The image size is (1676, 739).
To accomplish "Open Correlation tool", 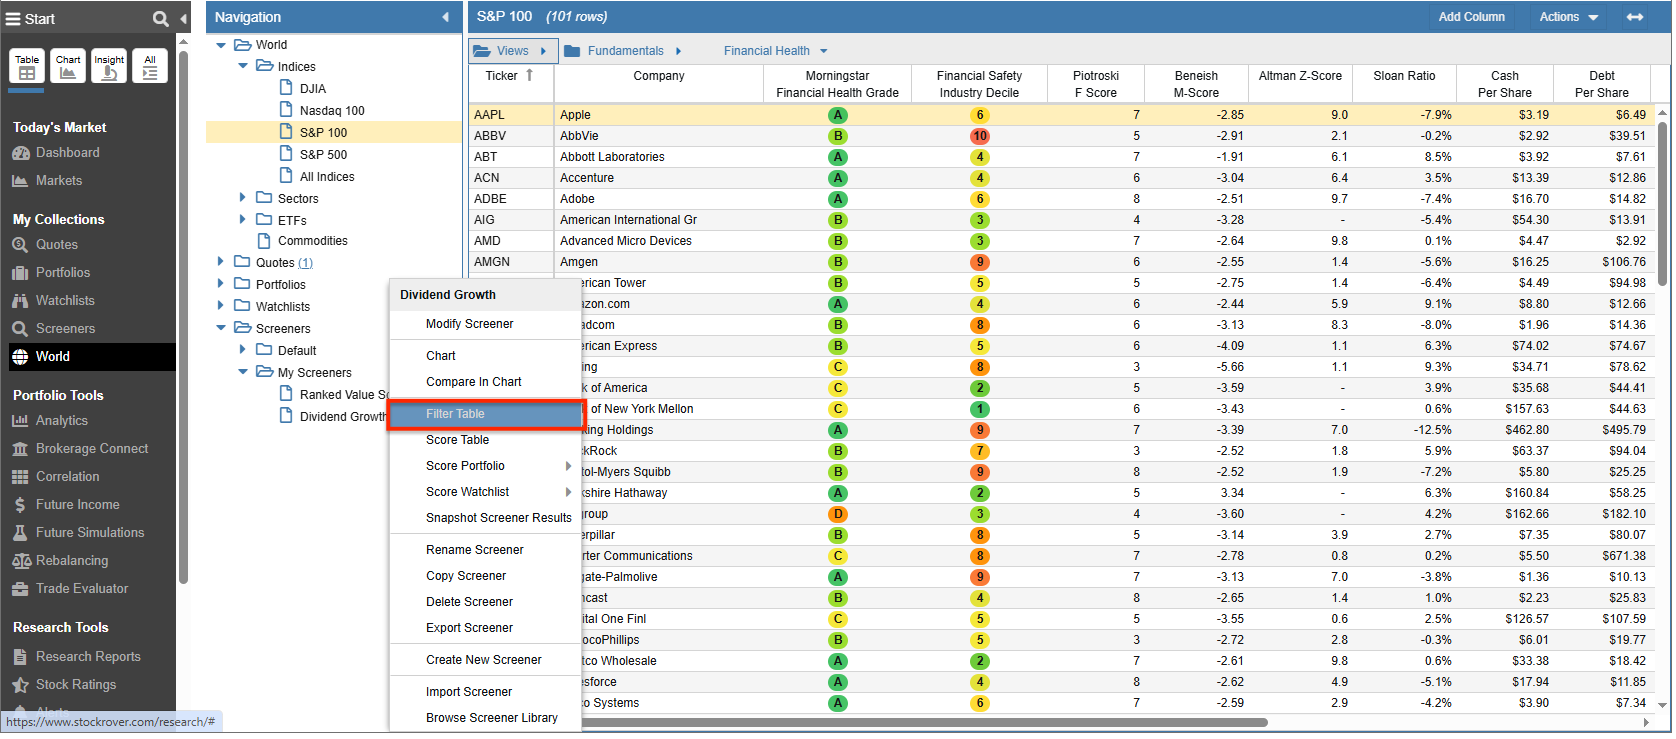I will (x=67, y=477).
